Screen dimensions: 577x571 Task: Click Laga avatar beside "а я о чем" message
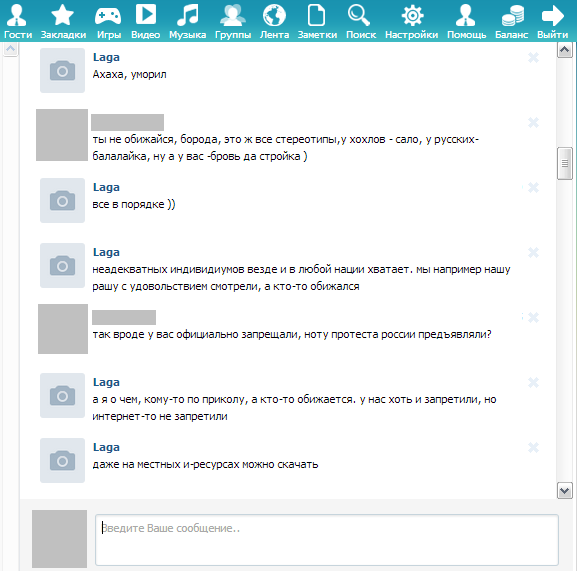point(62,396)
